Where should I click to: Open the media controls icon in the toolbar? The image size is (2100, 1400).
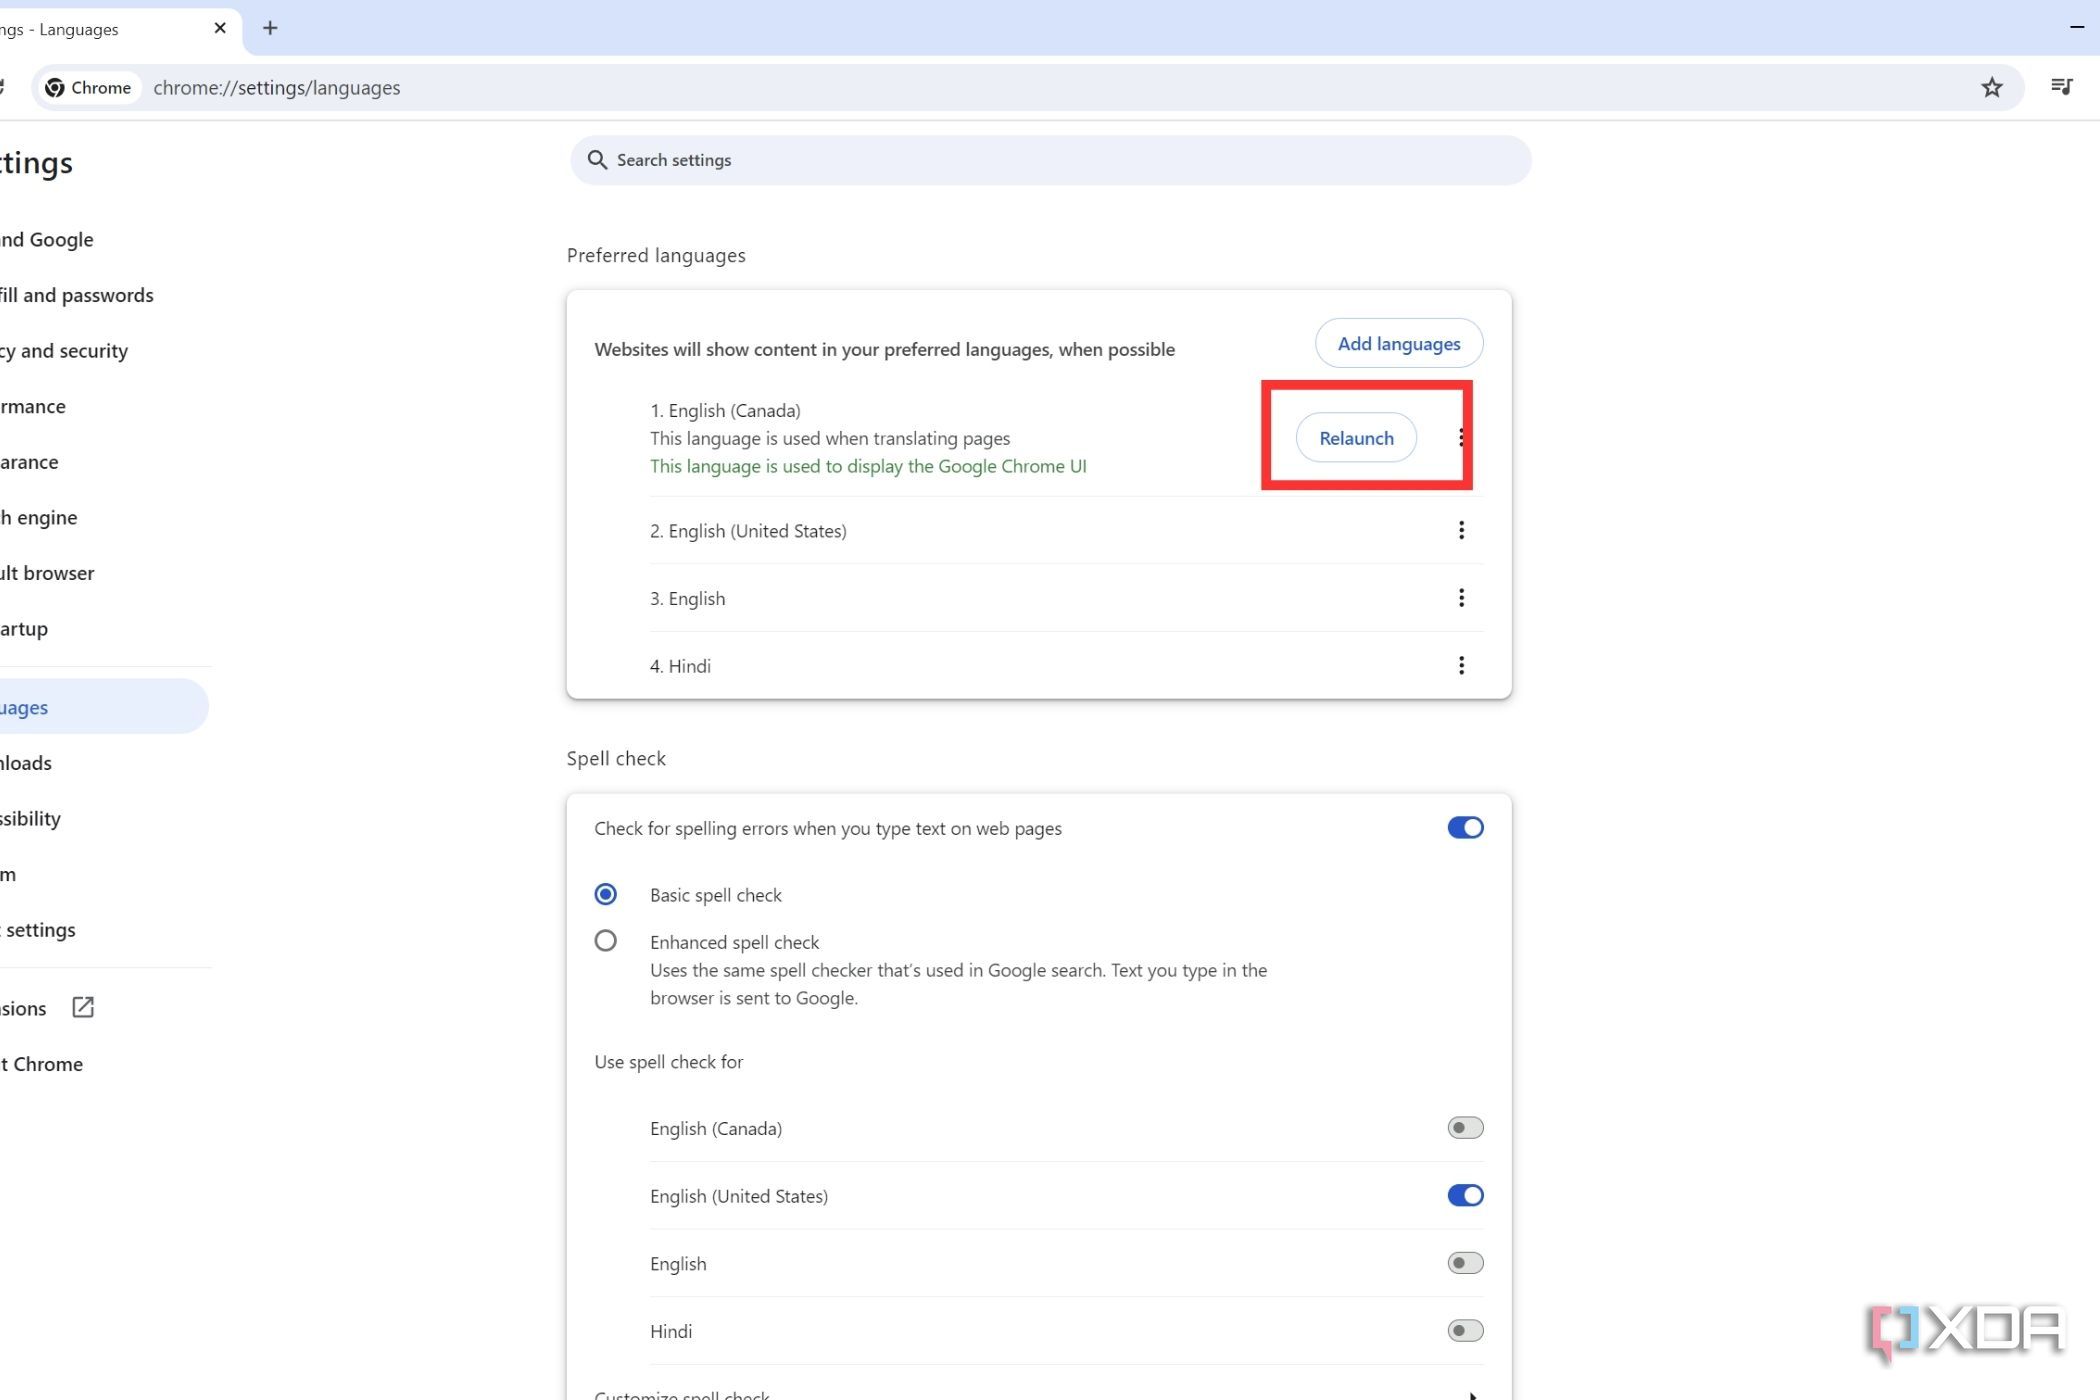pos(2061,87)
